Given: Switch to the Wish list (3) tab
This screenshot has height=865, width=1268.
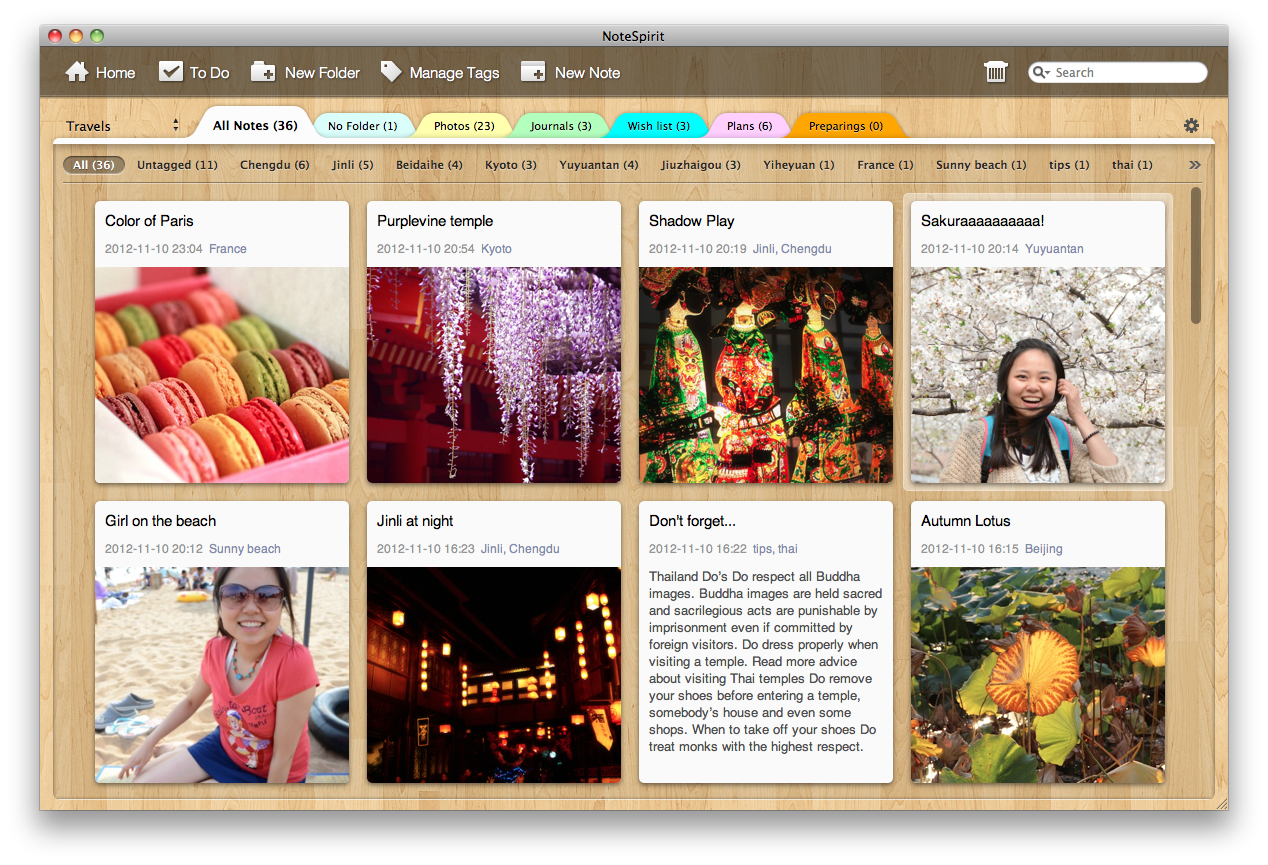Looking at the screenshot, I should coord(658,126).
